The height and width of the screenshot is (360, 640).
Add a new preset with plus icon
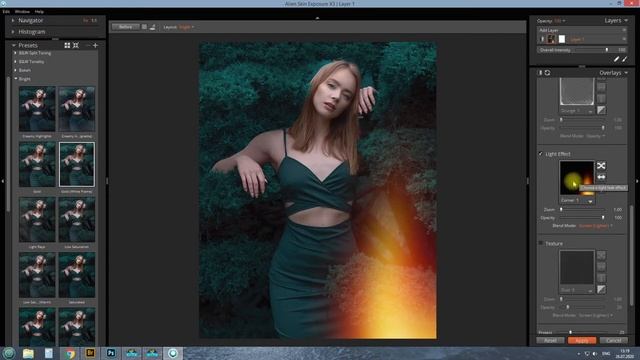pos(96,45)
